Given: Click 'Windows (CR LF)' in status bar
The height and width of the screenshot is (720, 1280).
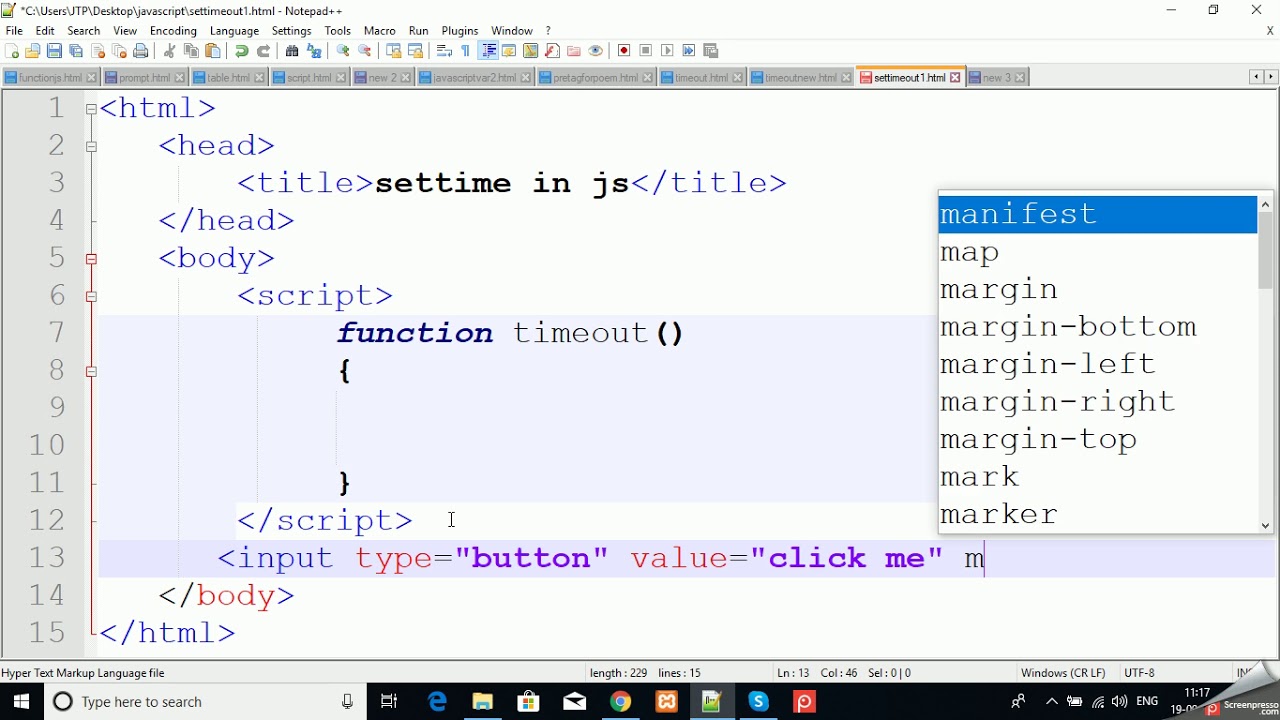Looking at the screenshot, I should 1063,673.
